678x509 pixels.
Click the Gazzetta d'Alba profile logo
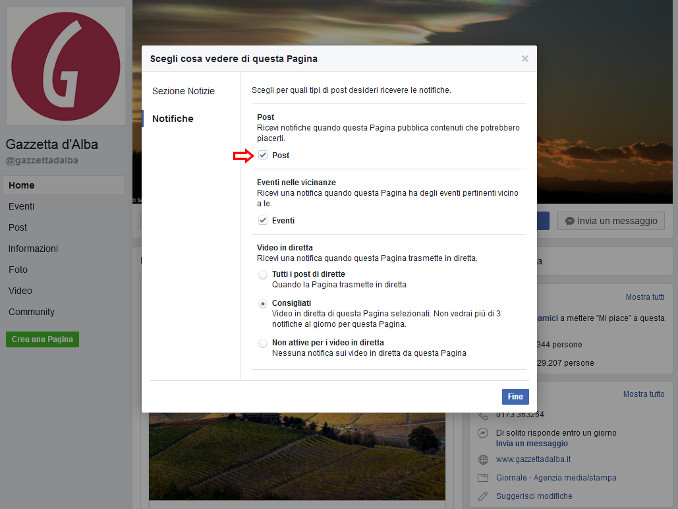pos(66,67)
